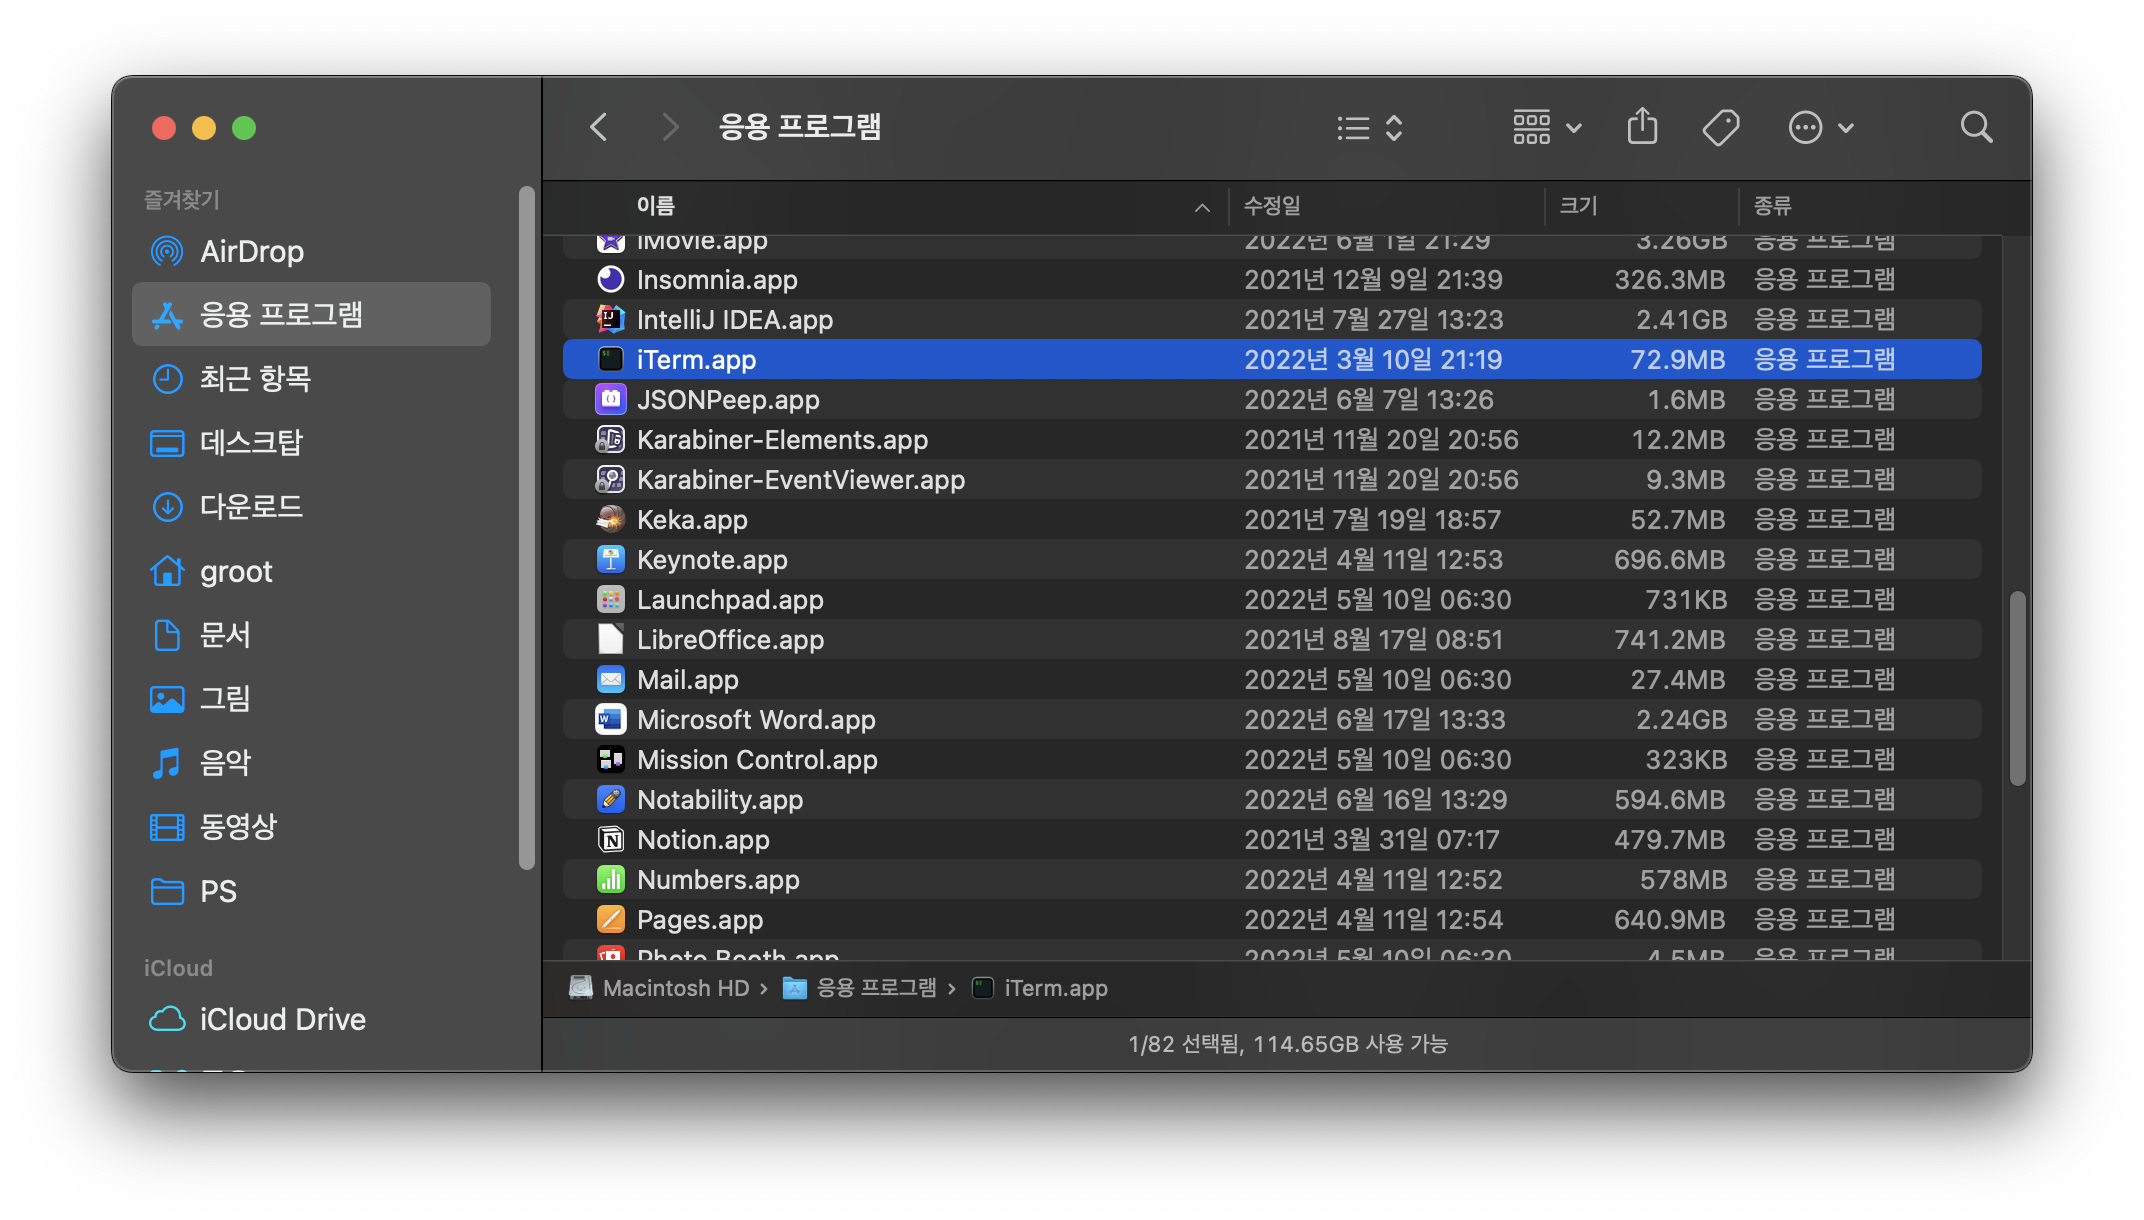Image resolution: width=2144 pixels, height=1220 pixels.
Task: Click the tag icon in toolbar
Action: 1720,127
